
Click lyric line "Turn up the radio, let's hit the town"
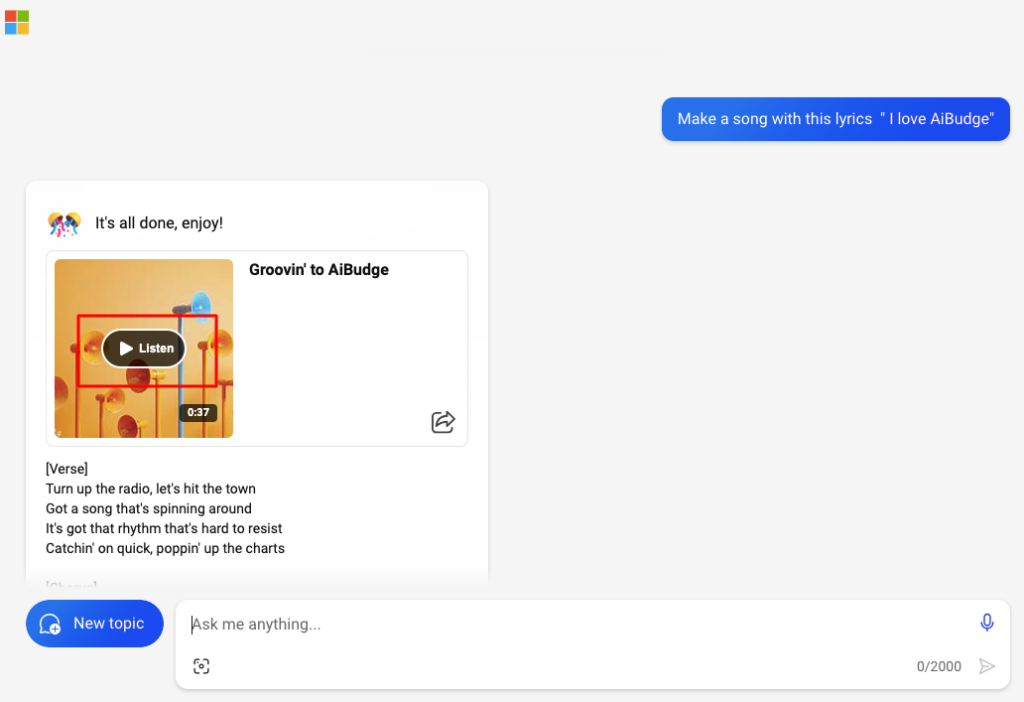(x=151, y=488)
